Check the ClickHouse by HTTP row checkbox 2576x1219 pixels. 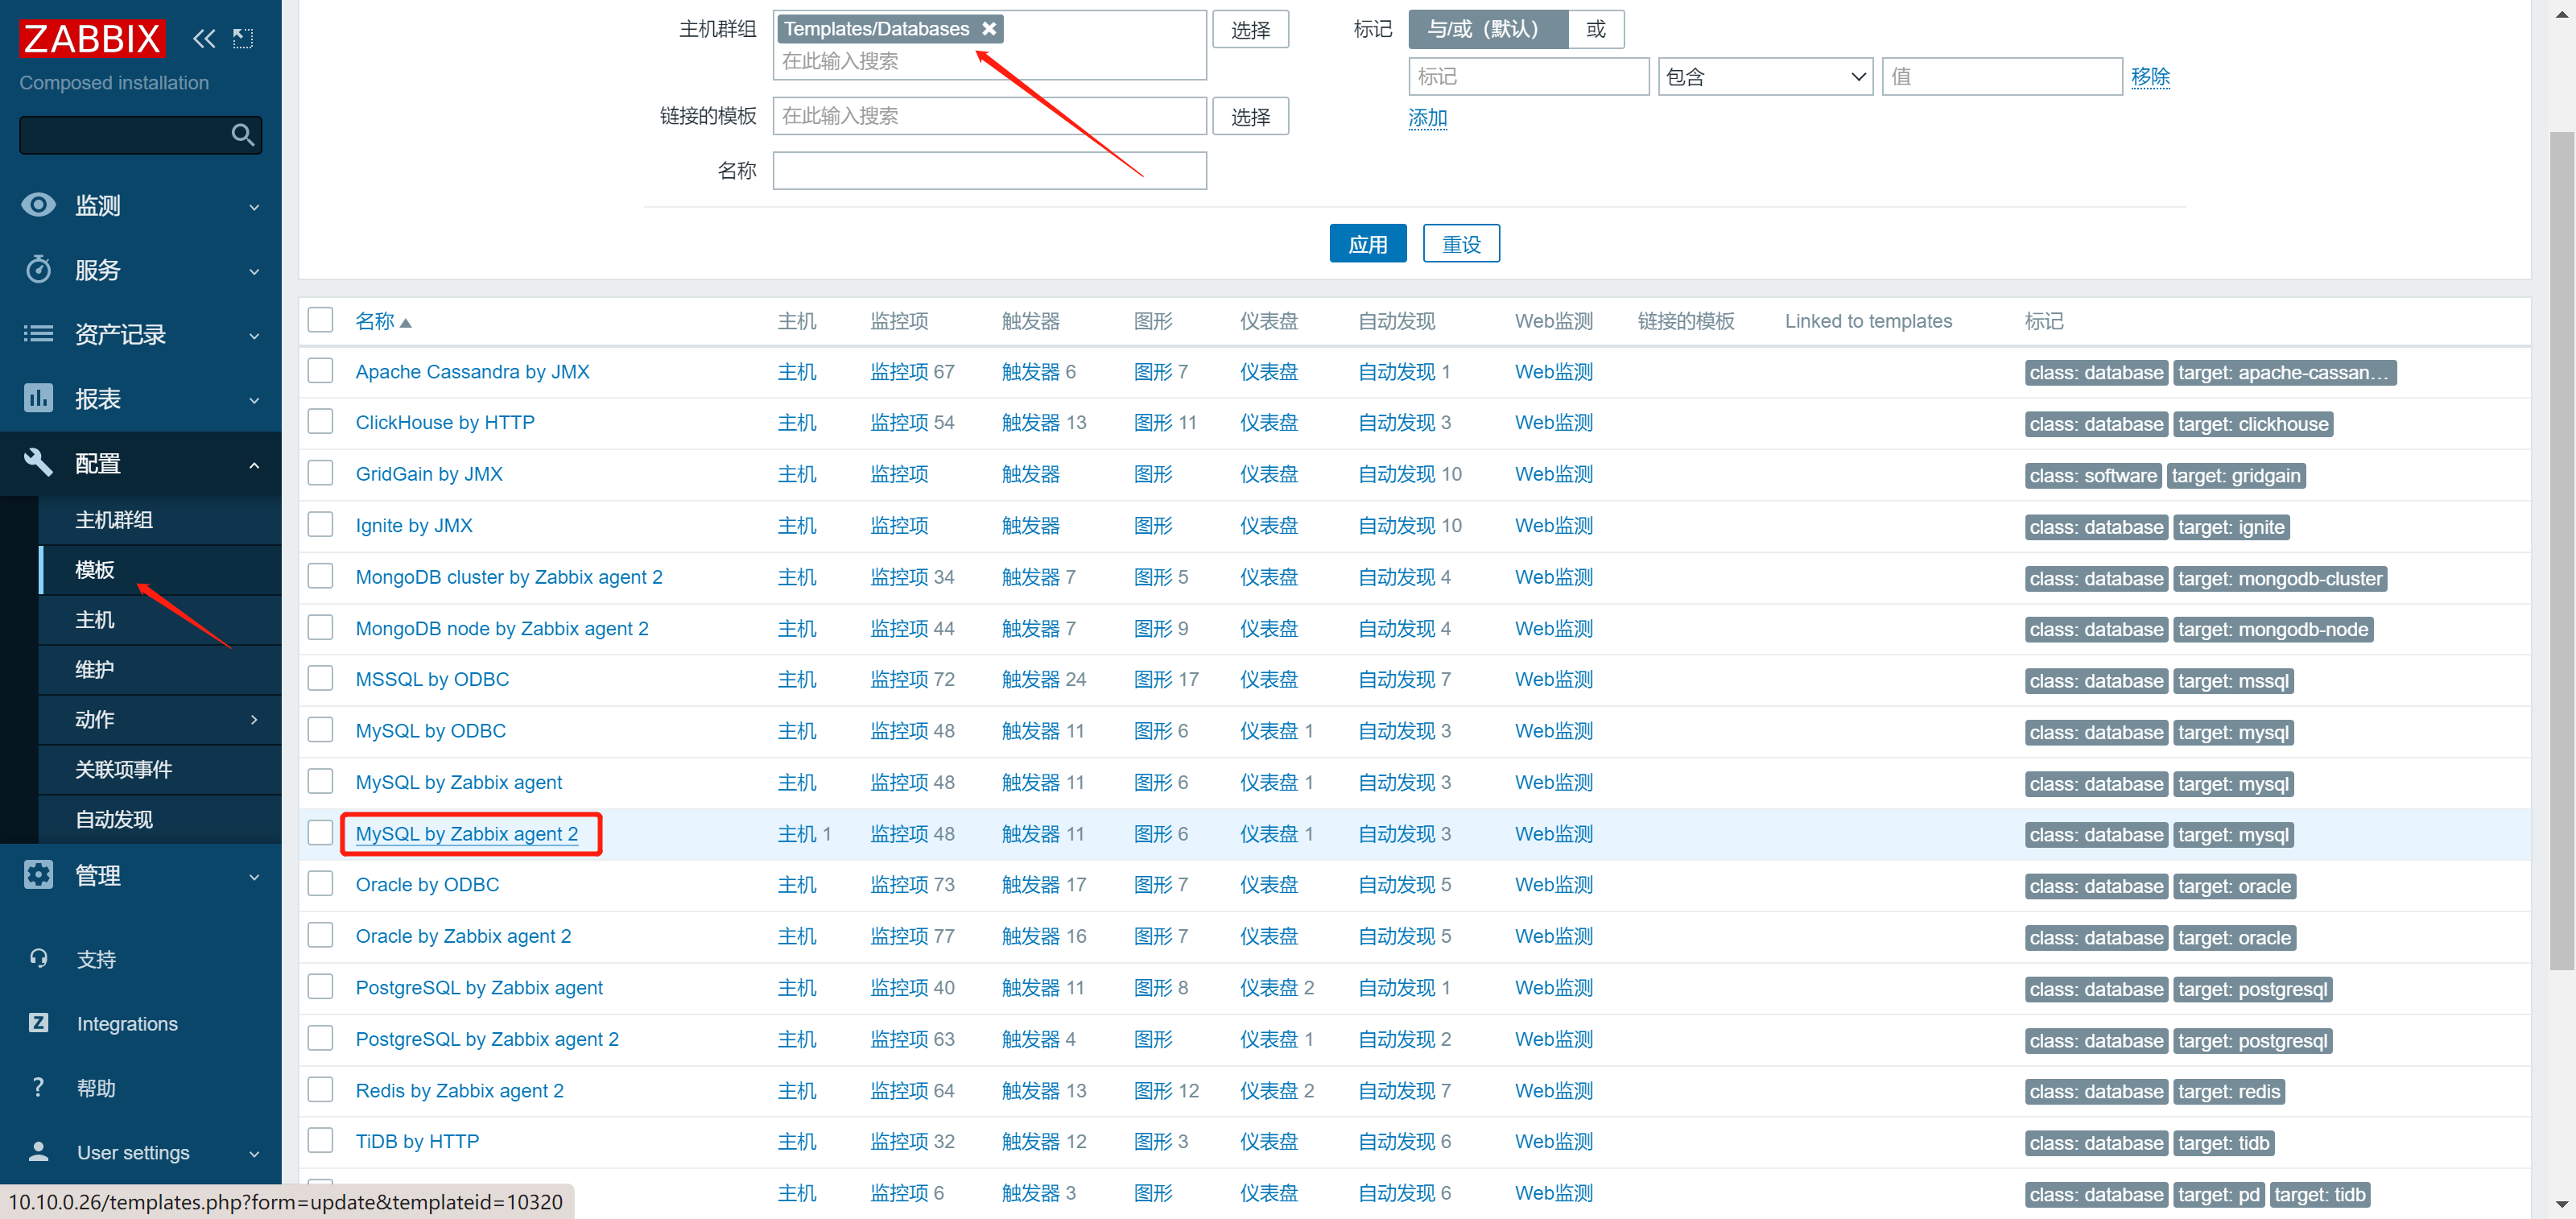(x=320, y=422)
